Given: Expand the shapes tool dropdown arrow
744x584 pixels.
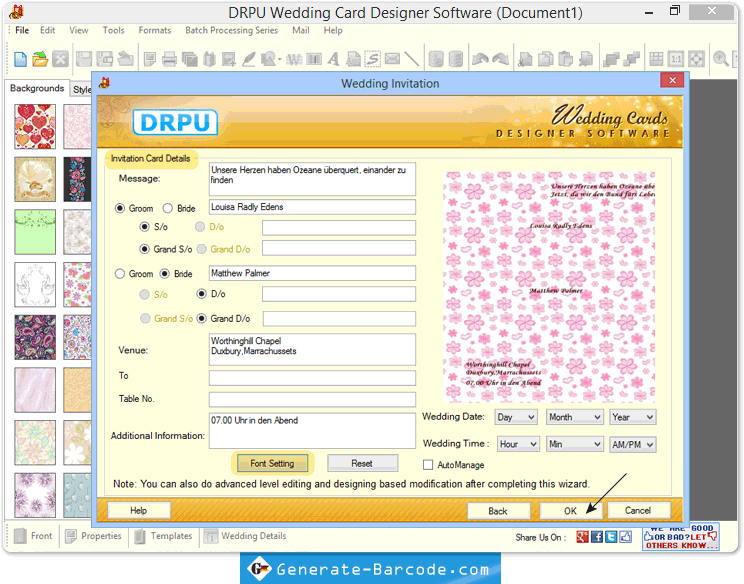Looking at the screenshot, I should (x=279, y=60).
